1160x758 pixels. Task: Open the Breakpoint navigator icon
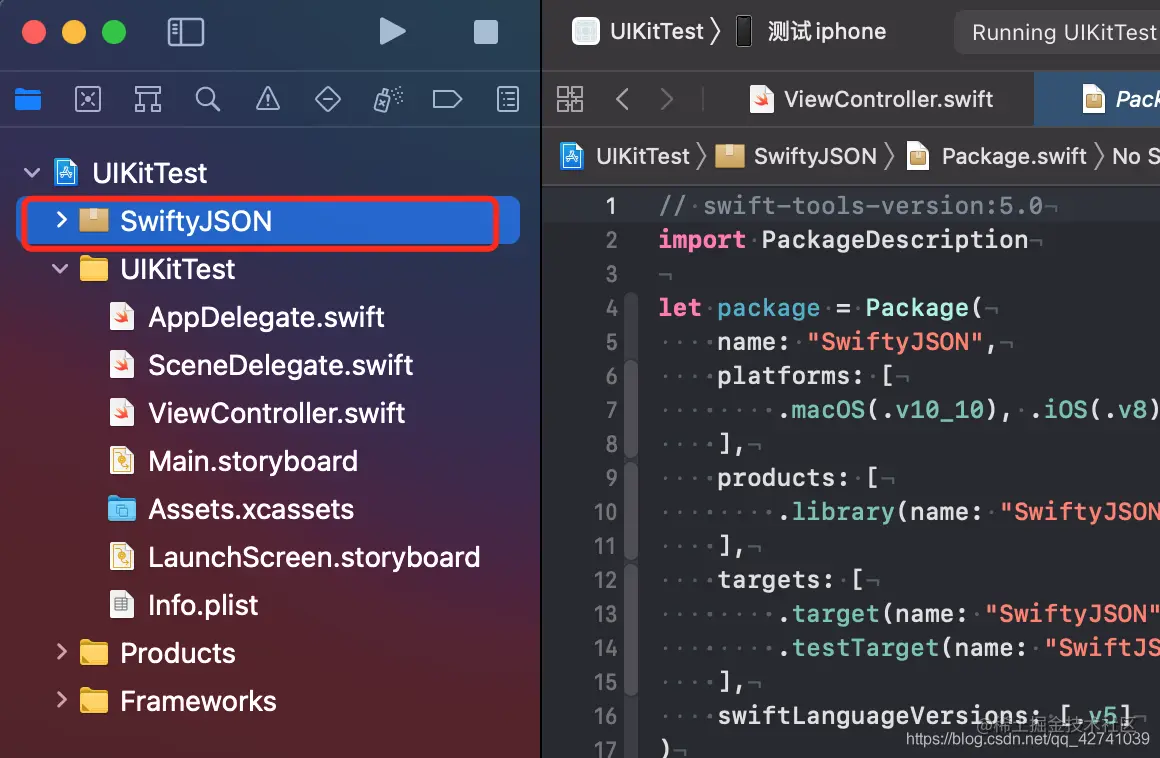point(448,98)
